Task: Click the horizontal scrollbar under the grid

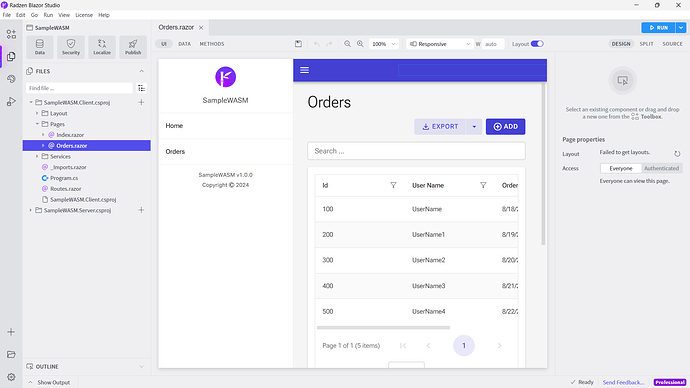Action: 383,327
